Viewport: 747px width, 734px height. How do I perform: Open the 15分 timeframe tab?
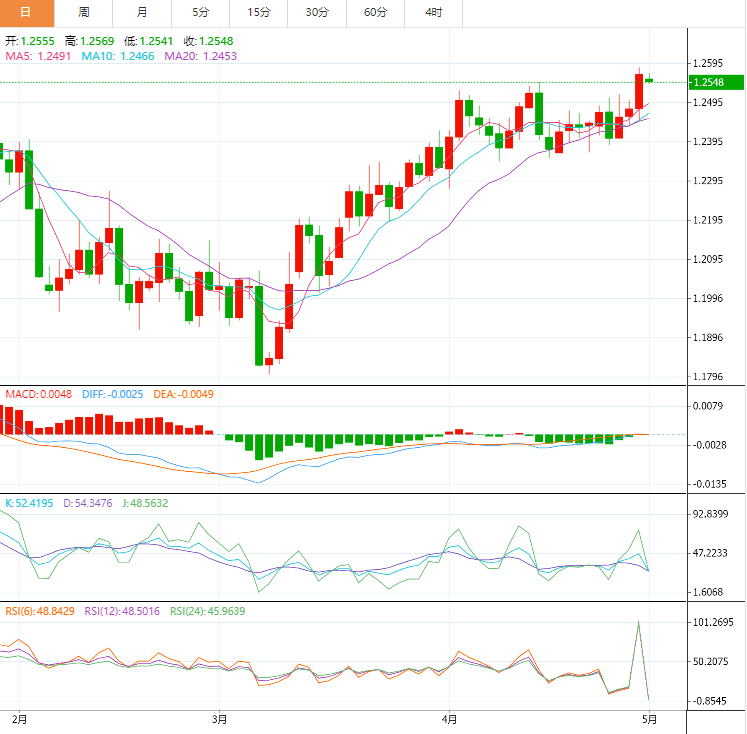259,13
